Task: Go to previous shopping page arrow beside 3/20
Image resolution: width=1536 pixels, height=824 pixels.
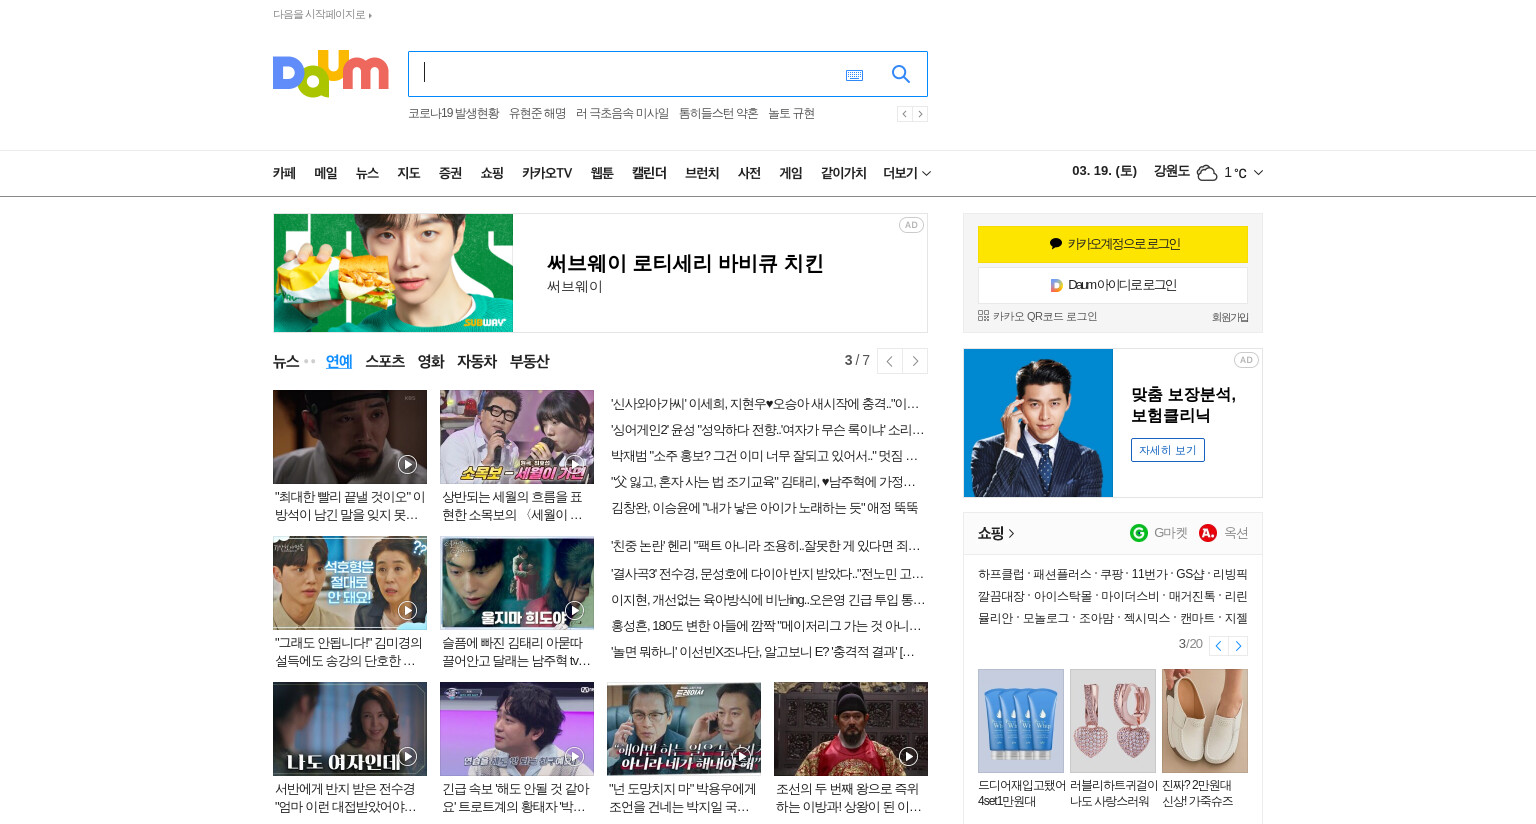Action: [x=1218, y=646]
